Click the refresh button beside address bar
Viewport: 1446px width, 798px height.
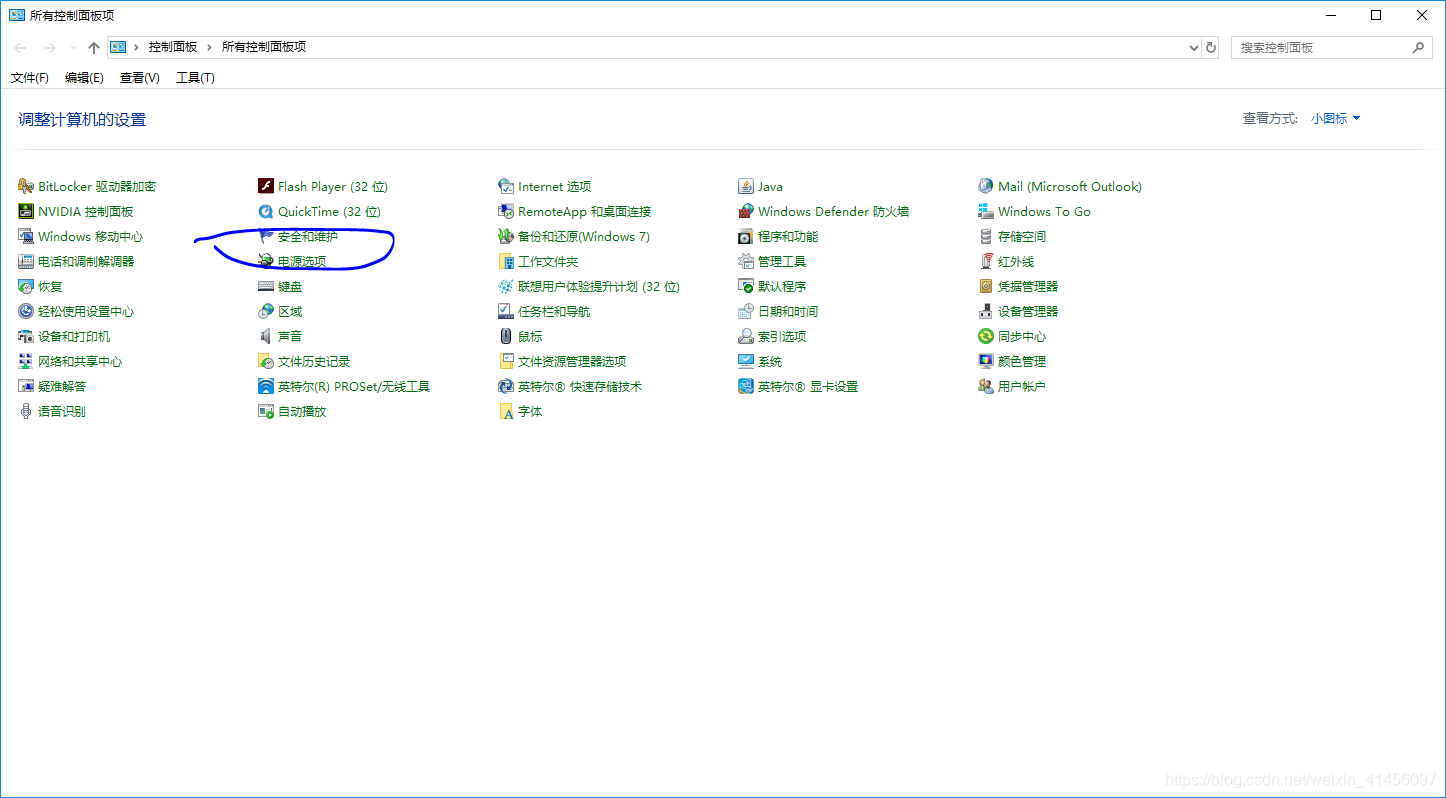pos(1211,47)
